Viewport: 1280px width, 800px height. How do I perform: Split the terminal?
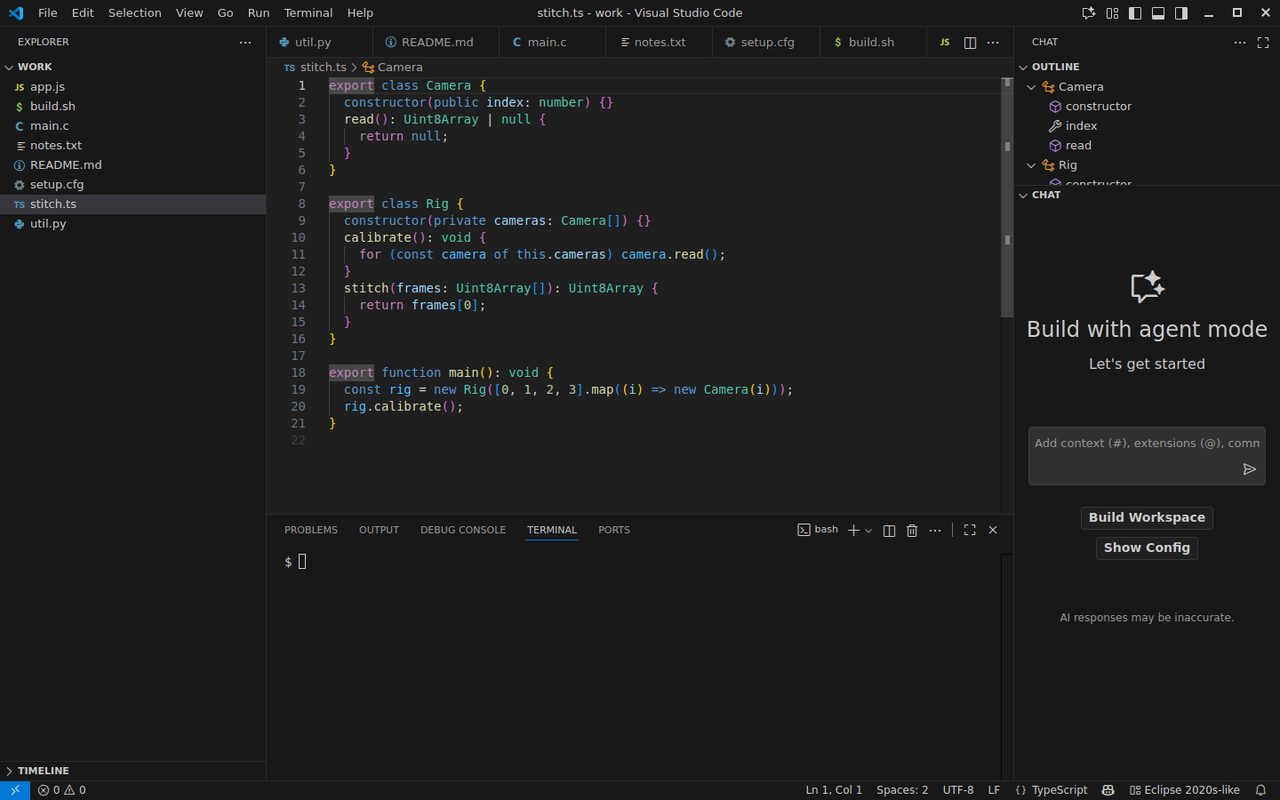click(x=889, y=530)
